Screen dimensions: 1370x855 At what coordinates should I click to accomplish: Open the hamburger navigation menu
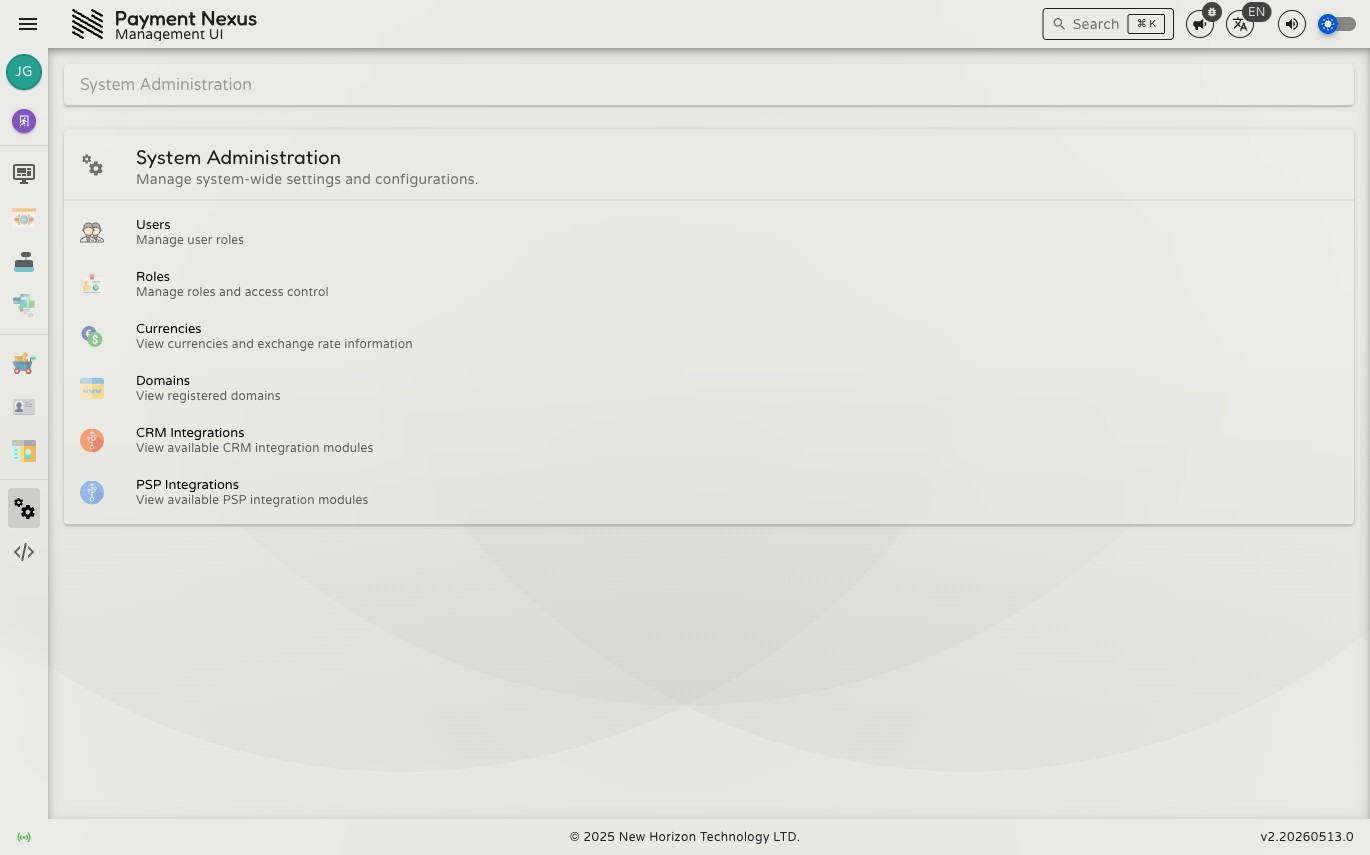pyautogui.click(x=28, y=24)
